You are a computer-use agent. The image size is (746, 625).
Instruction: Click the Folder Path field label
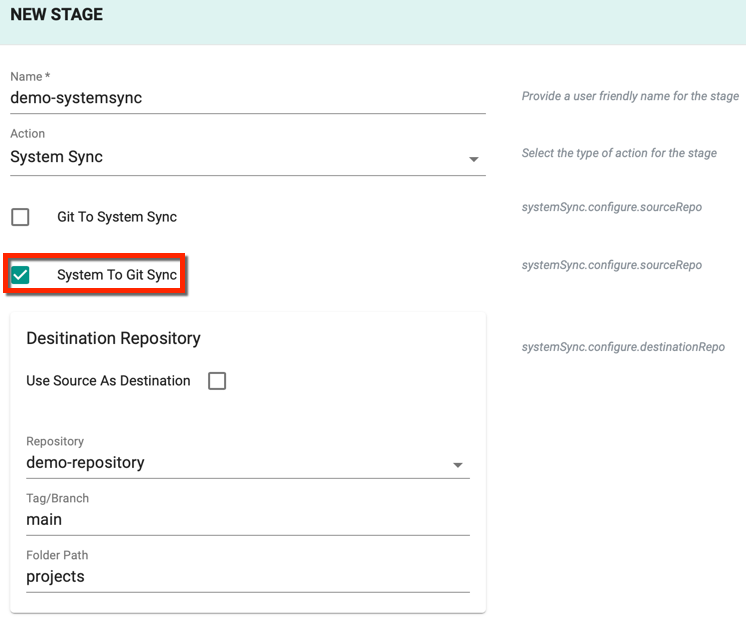[57, 555]
